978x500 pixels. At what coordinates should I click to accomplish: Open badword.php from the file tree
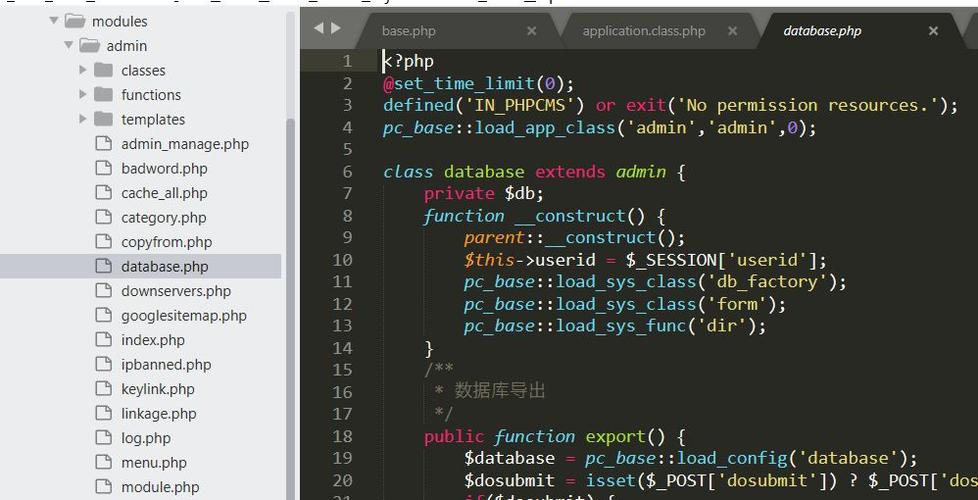pyautogui.click(x=164, y=168)
